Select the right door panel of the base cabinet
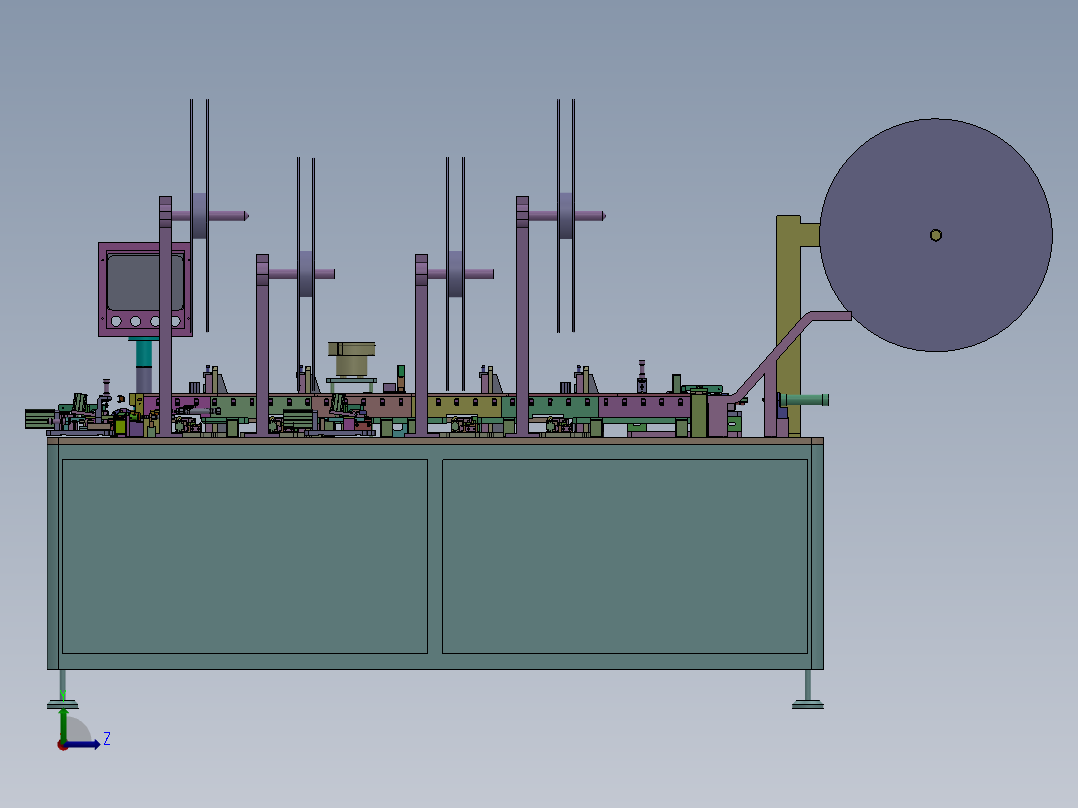The height and width of the screenshot is (808, 1078). 625,556
